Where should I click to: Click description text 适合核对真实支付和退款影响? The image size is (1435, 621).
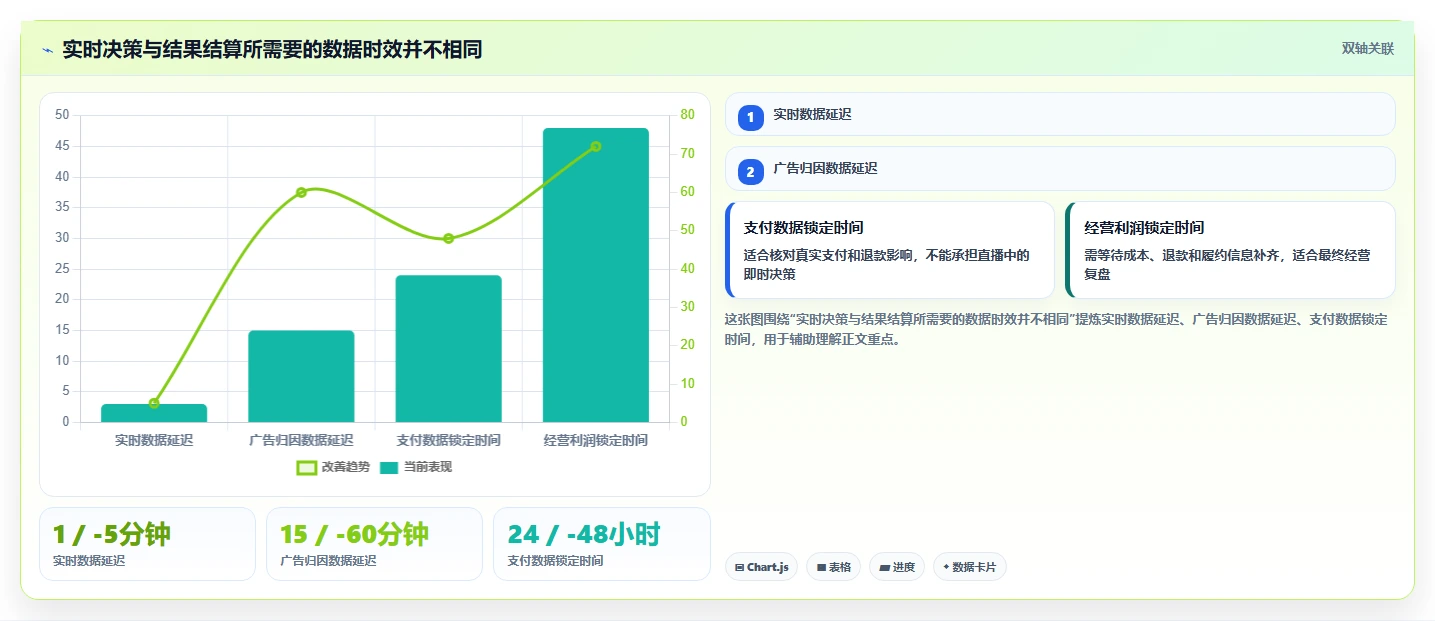coord(886,265)
